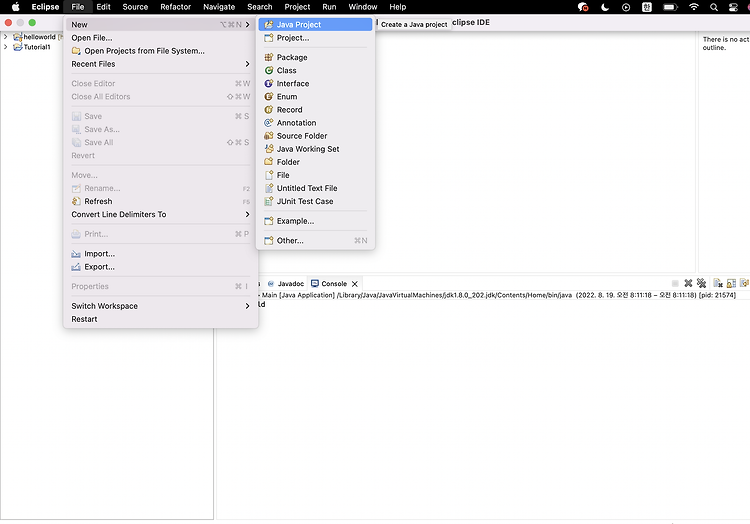This screenshot has height=524, width=750.
Task: Open the Project menu
Action: 297,7
